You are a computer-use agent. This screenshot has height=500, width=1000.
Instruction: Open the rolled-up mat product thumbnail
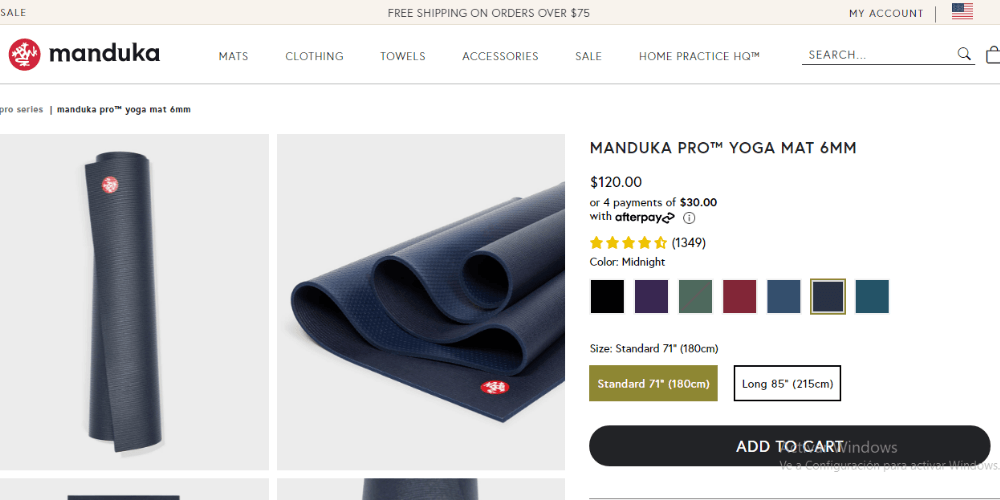point(134,302)
